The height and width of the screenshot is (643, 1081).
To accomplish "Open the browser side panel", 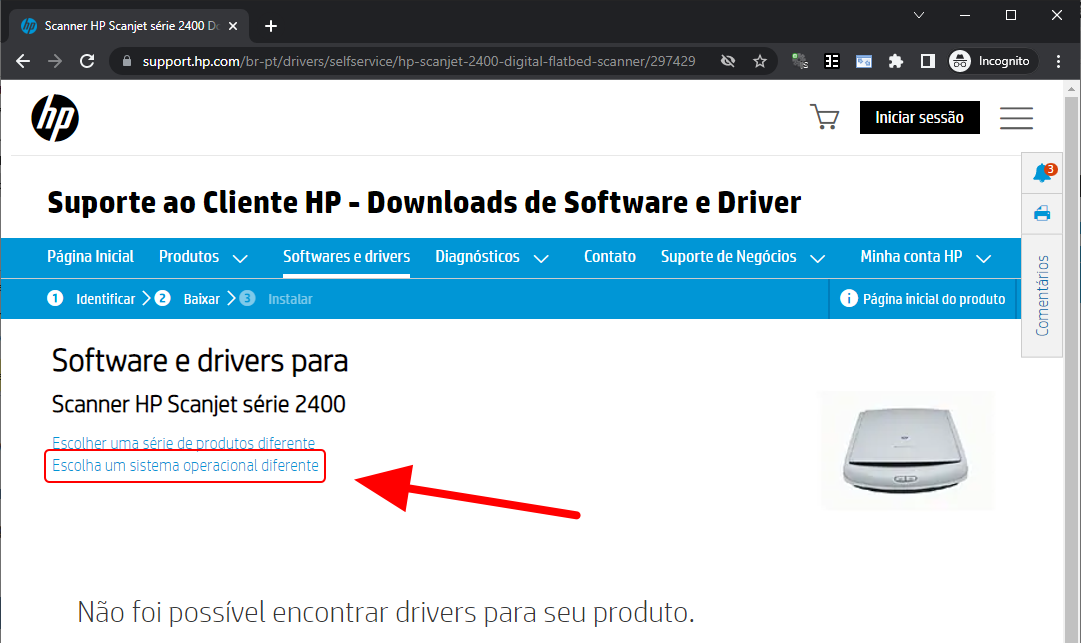I will (x=928, y=61).
